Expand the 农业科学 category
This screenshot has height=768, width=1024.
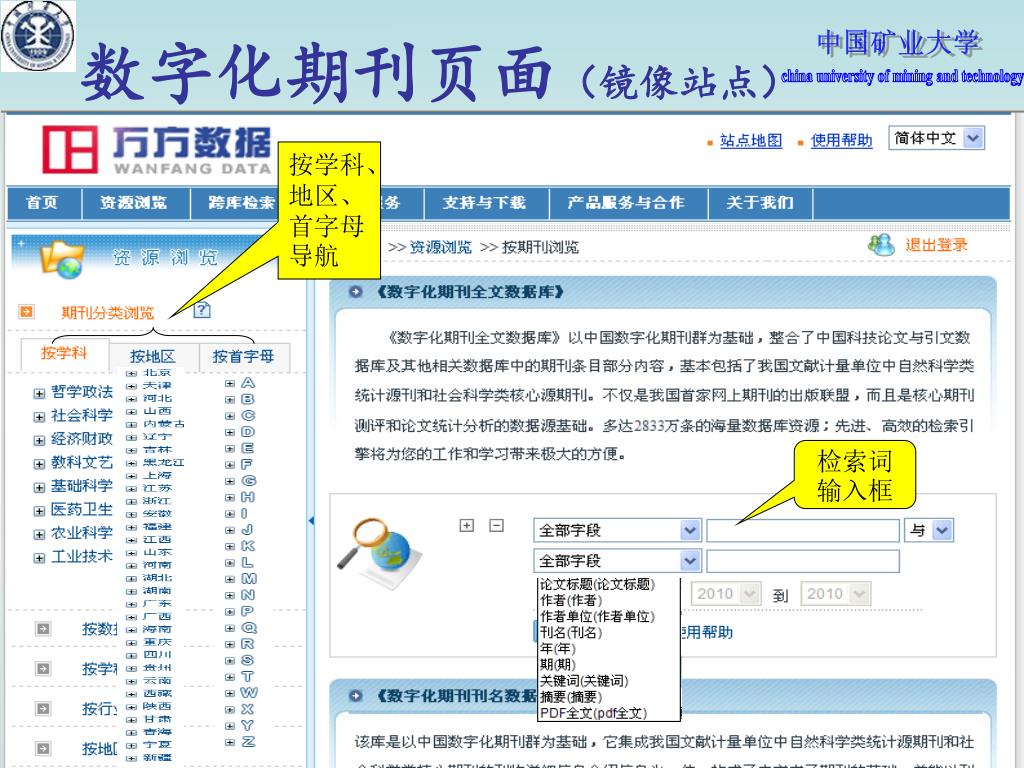(39, 534)
